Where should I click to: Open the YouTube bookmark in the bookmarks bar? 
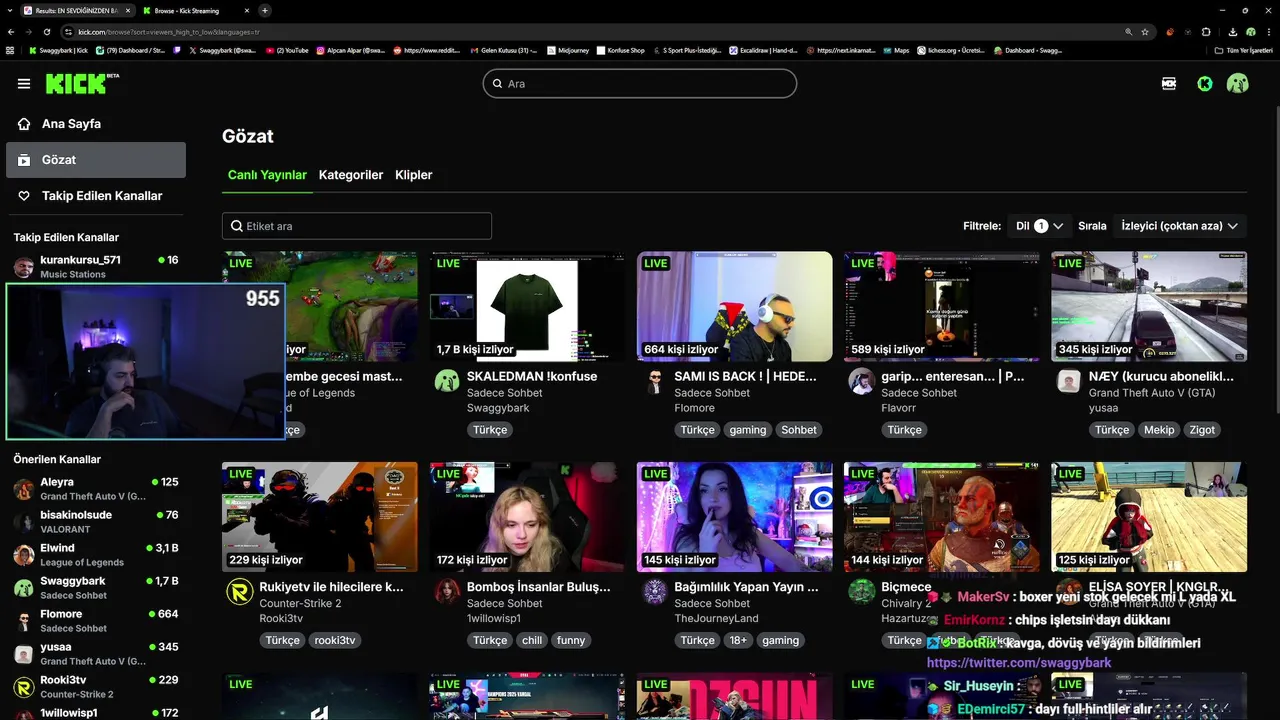pyautogui.click(x=287, y=50)
